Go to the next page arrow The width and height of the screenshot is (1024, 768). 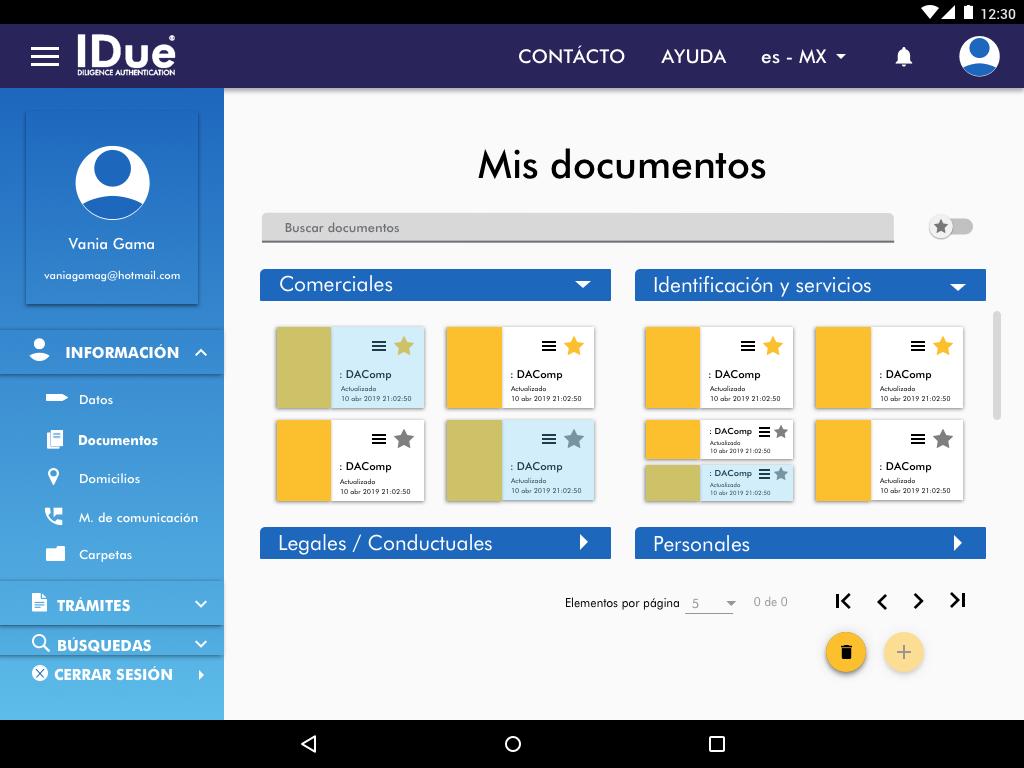[918, 601]
